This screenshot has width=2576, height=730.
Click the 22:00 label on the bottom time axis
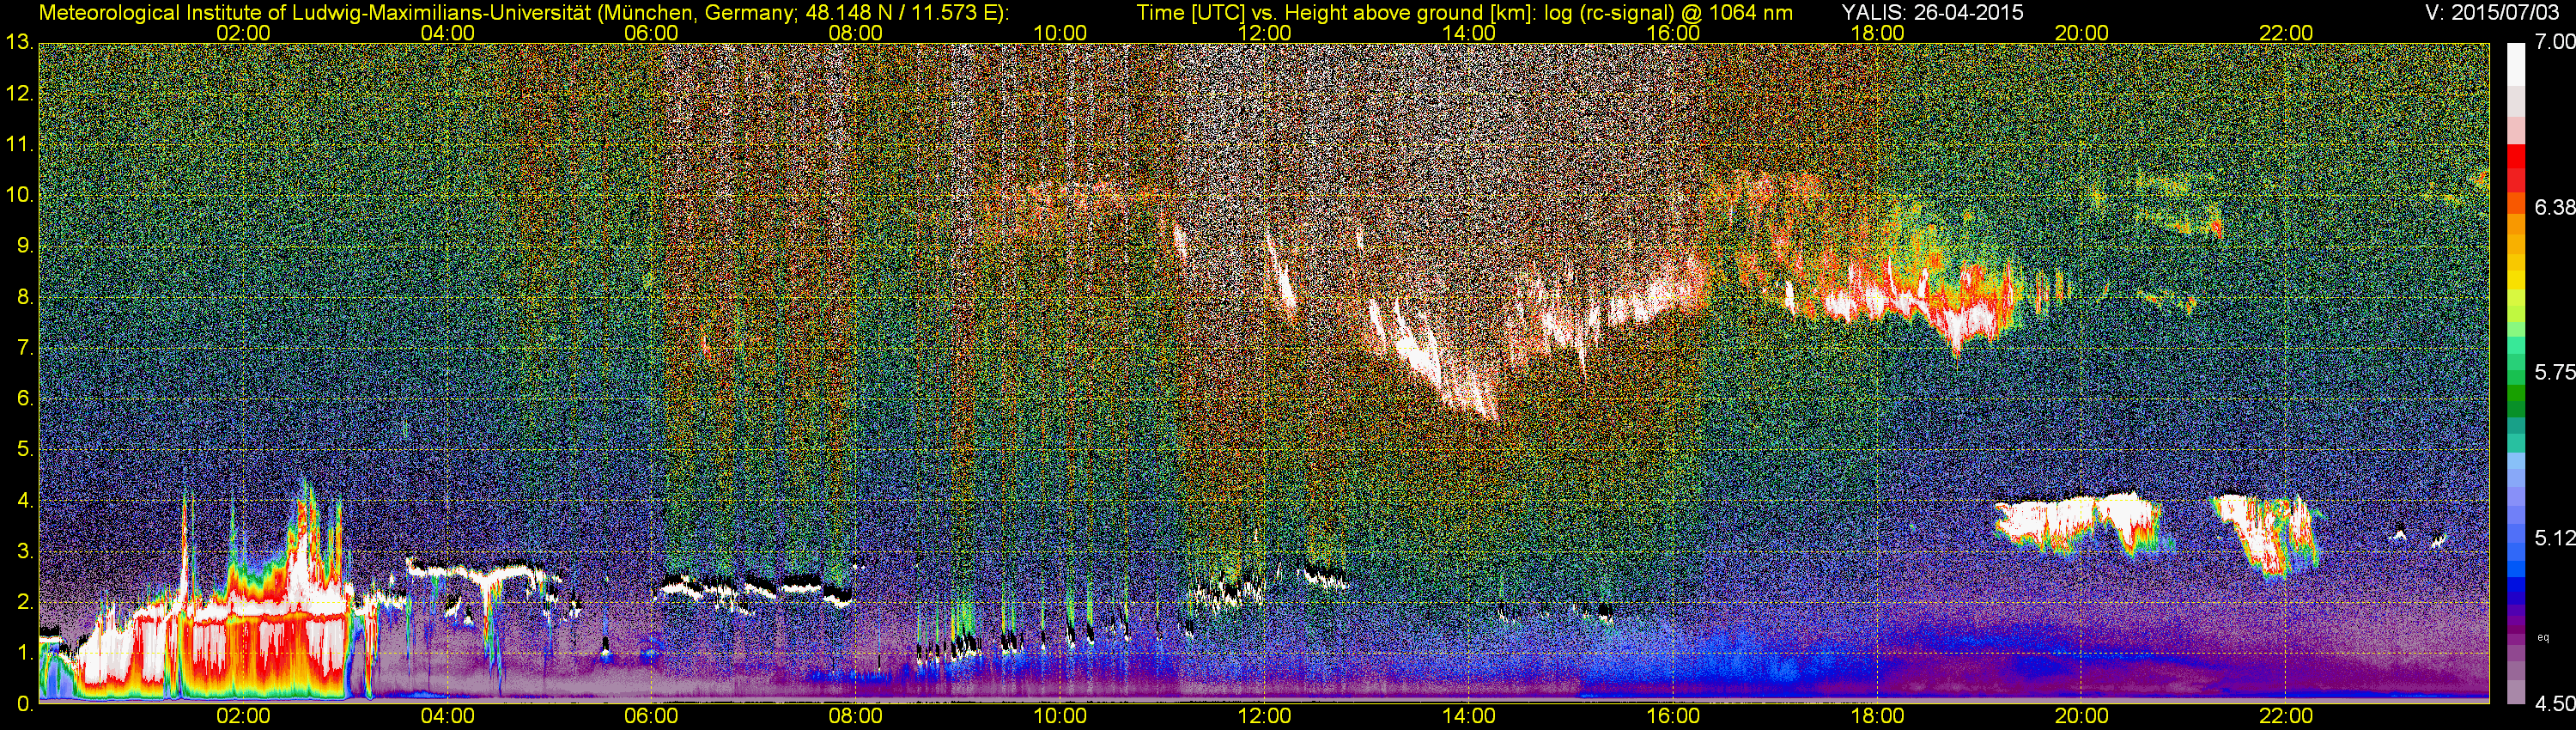(x=2286, y=716)
